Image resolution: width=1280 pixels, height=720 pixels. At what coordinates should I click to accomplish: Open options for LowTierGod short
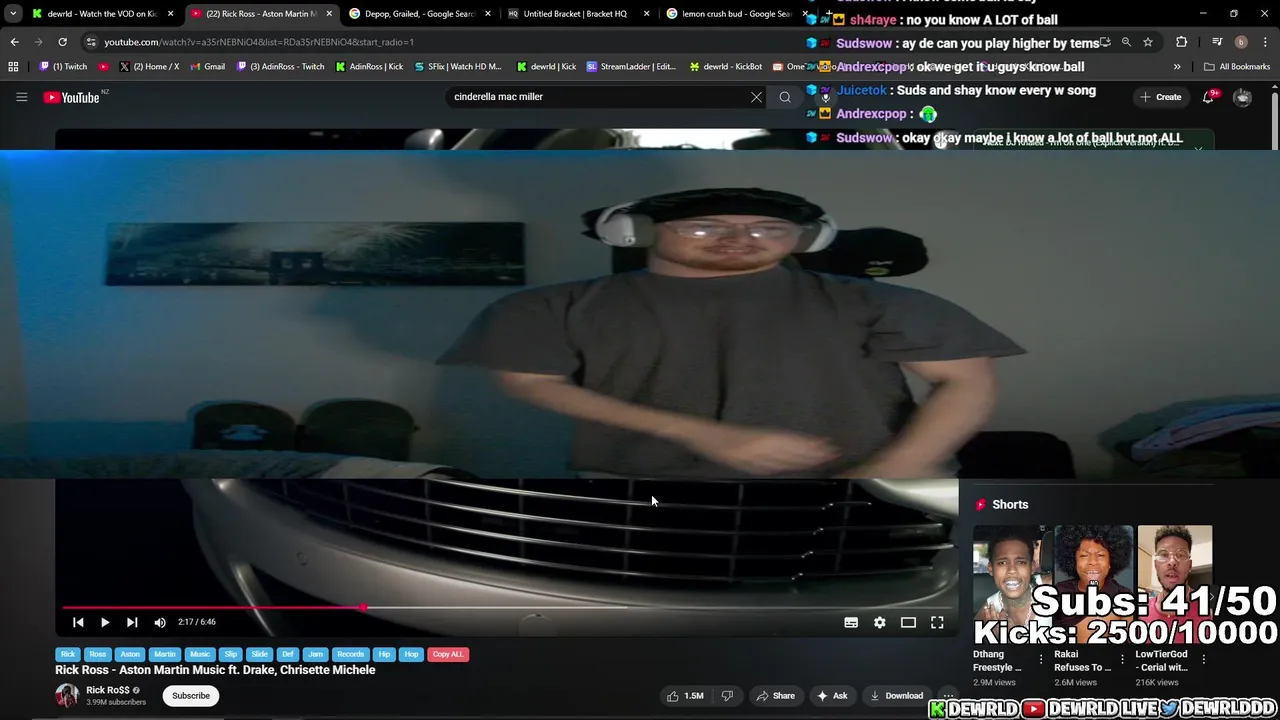(x=1204, y=660)
